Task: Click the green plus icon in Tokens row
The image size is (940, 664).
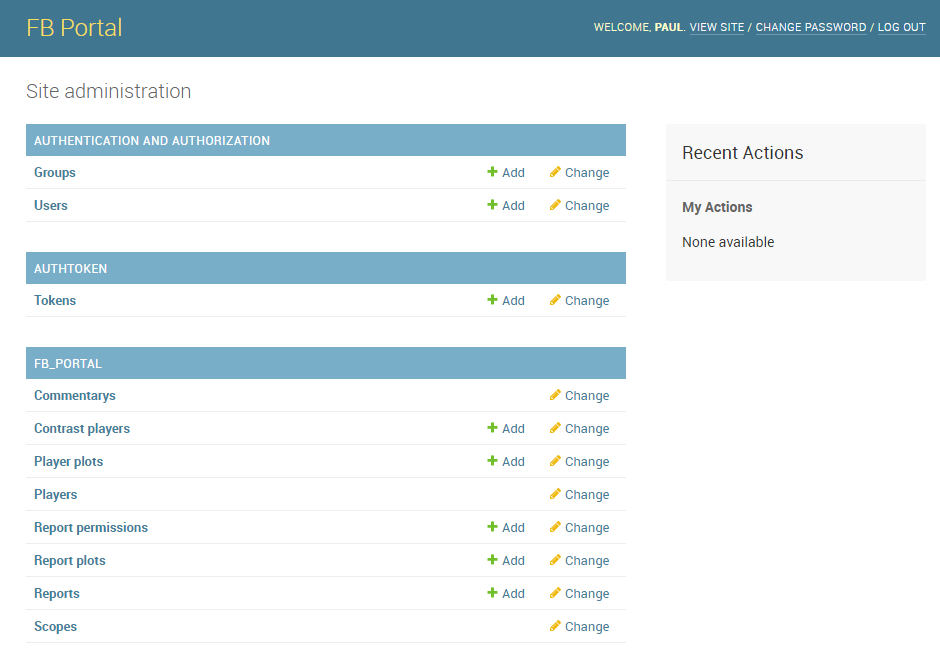Action: (492, 300)
